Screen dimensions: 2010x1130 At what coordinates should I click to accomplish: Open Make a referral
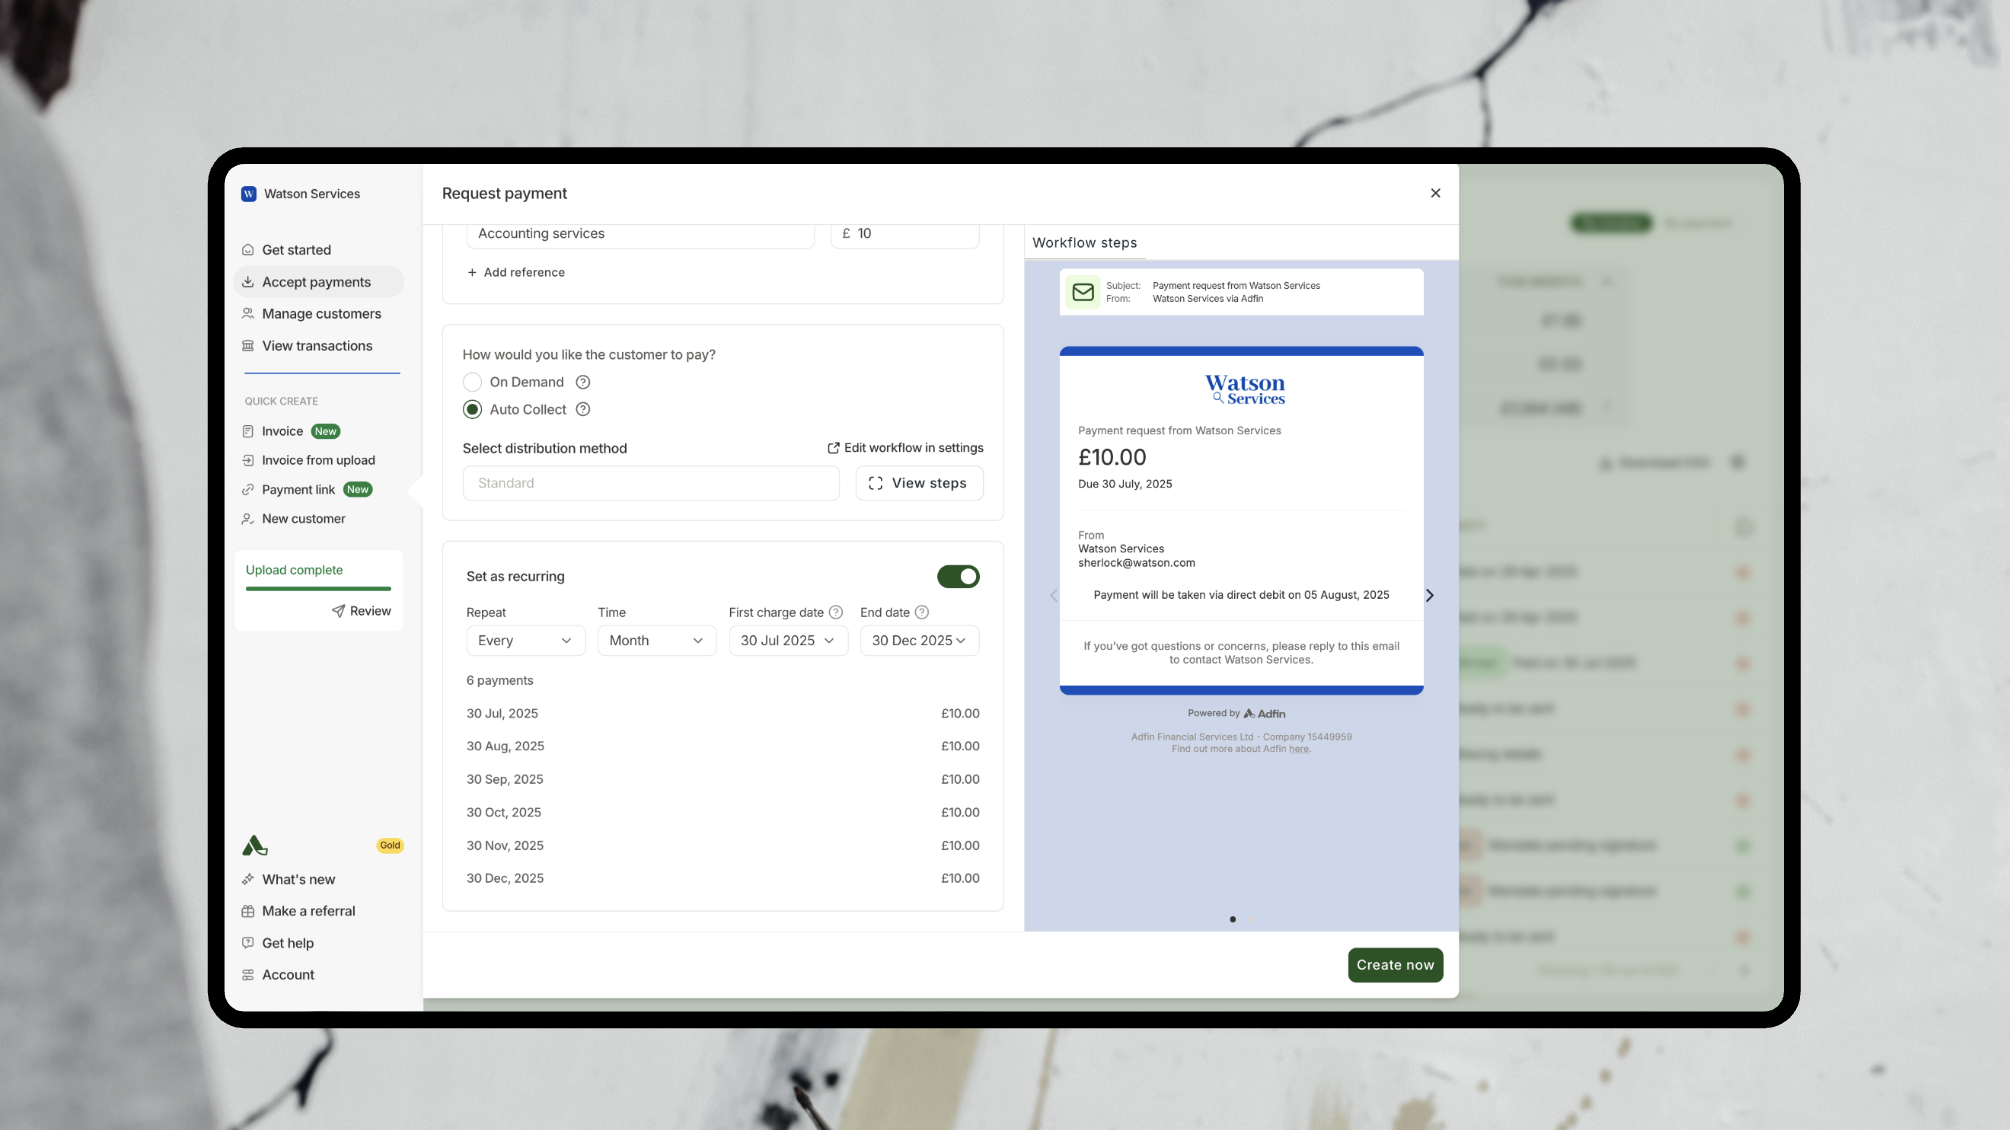pyautogui.click(x=308, y=911)
